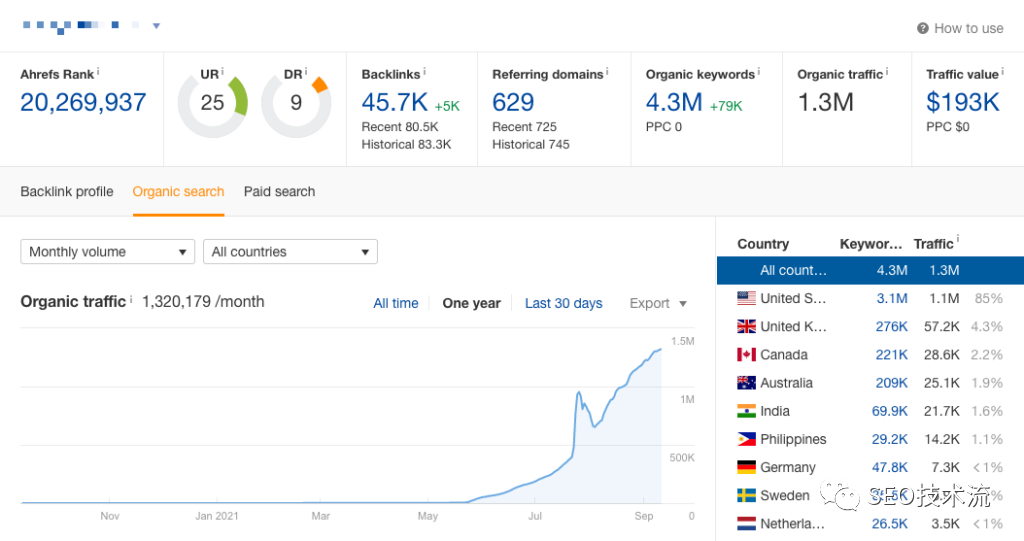The image size is (1024, 541).
Task: Click the Philippines flag icon
Action: tap(746, 439)
